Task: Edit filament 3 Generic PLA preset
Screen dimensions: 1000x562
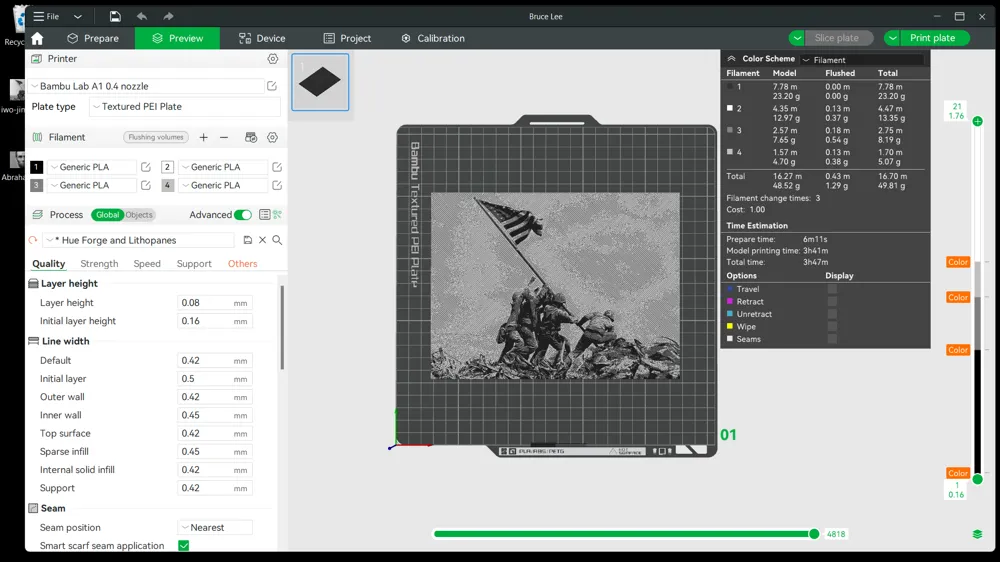Action: [x=145, y=186]
